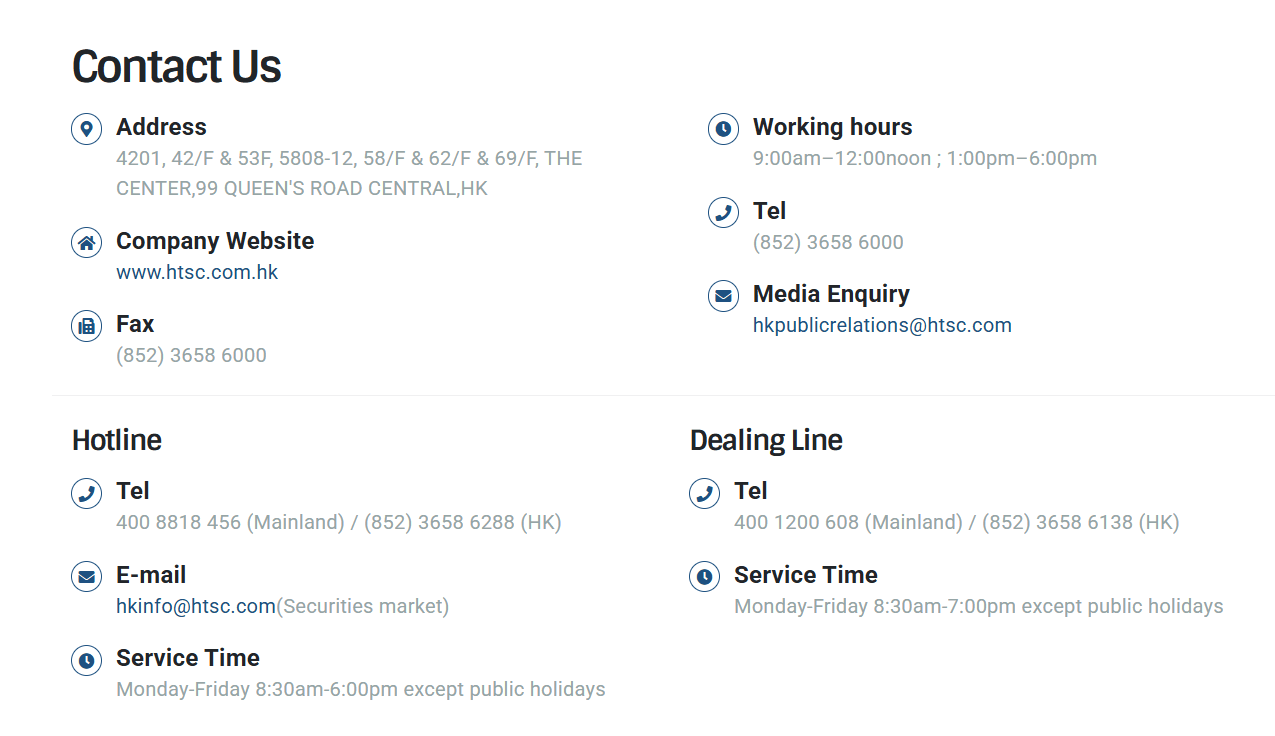Click the clock icon beside Hotline Service Time
Screen dimensions: 1275x736
point(87,660)
